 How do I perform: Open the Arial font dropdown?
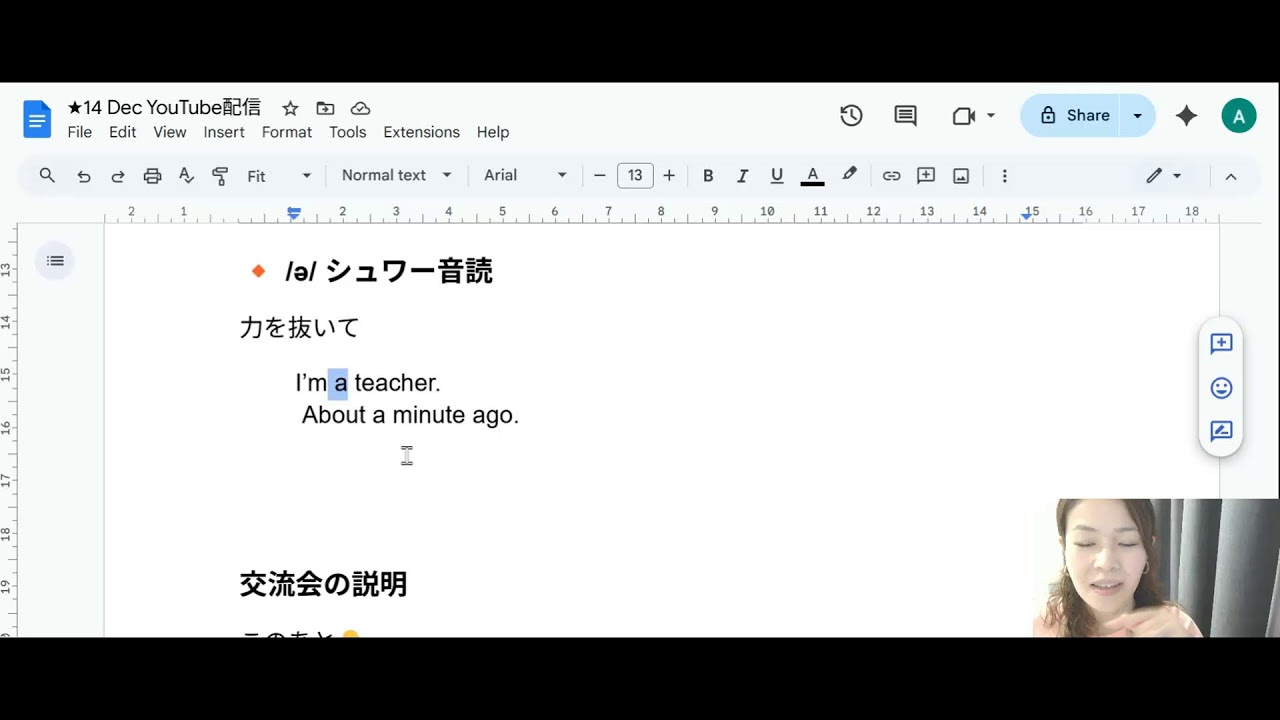point(525,176)
